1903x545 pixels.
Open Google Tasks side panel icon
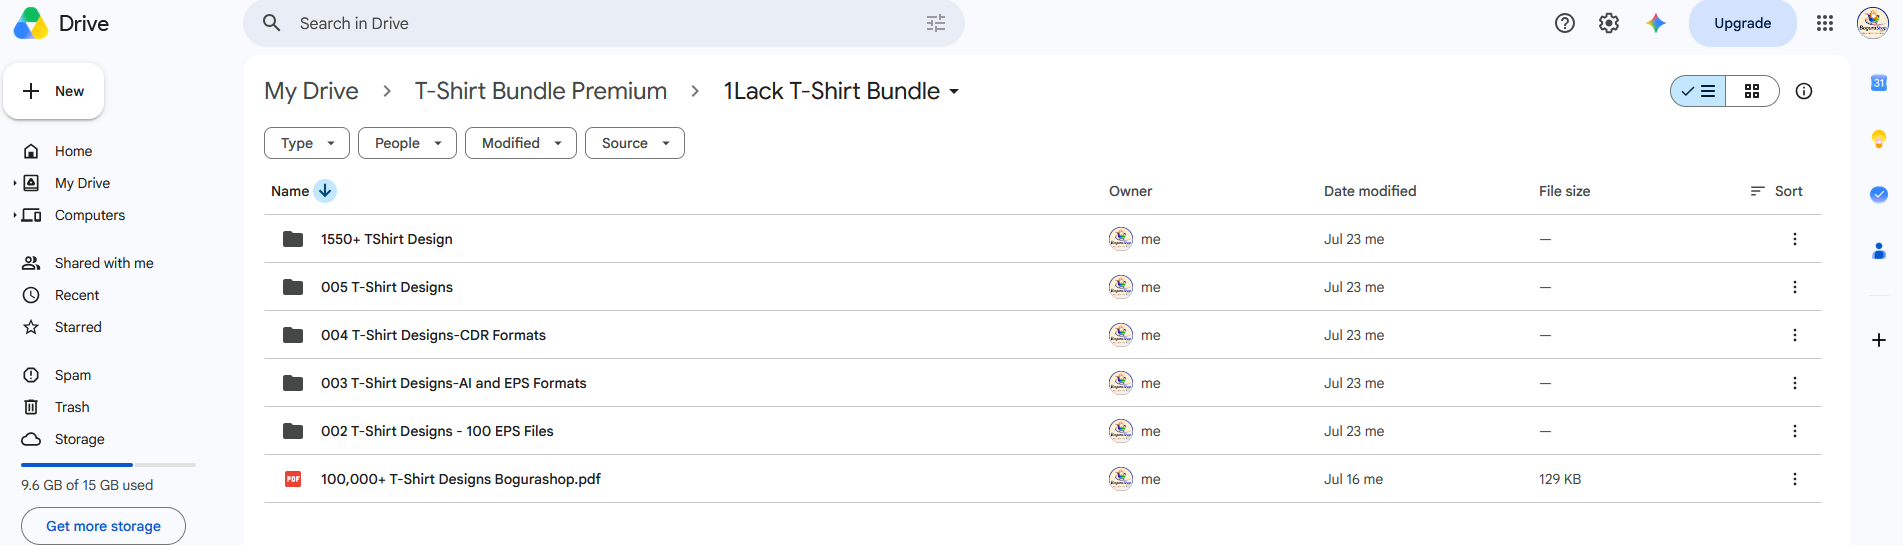[1879, 194]
